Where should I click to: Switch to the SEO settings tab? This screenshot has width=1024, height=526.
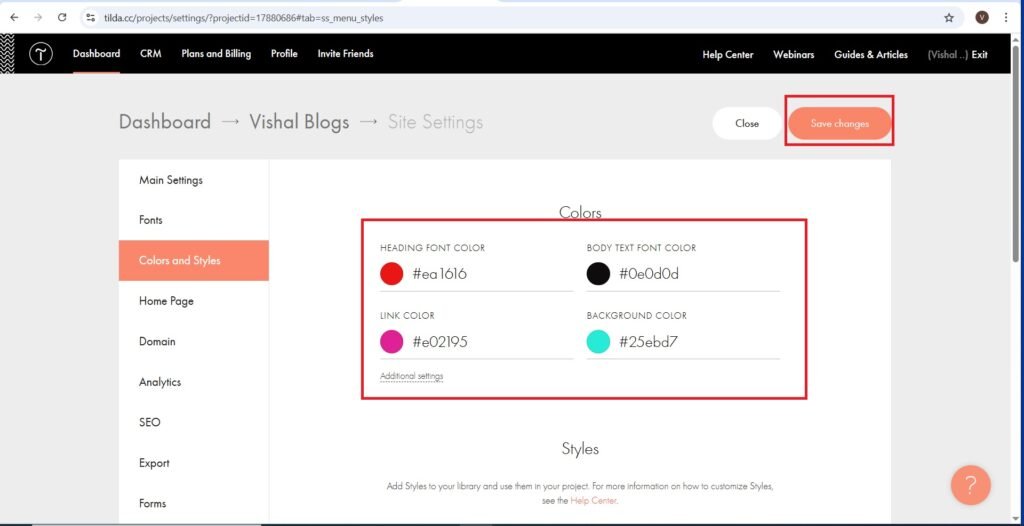150,422
